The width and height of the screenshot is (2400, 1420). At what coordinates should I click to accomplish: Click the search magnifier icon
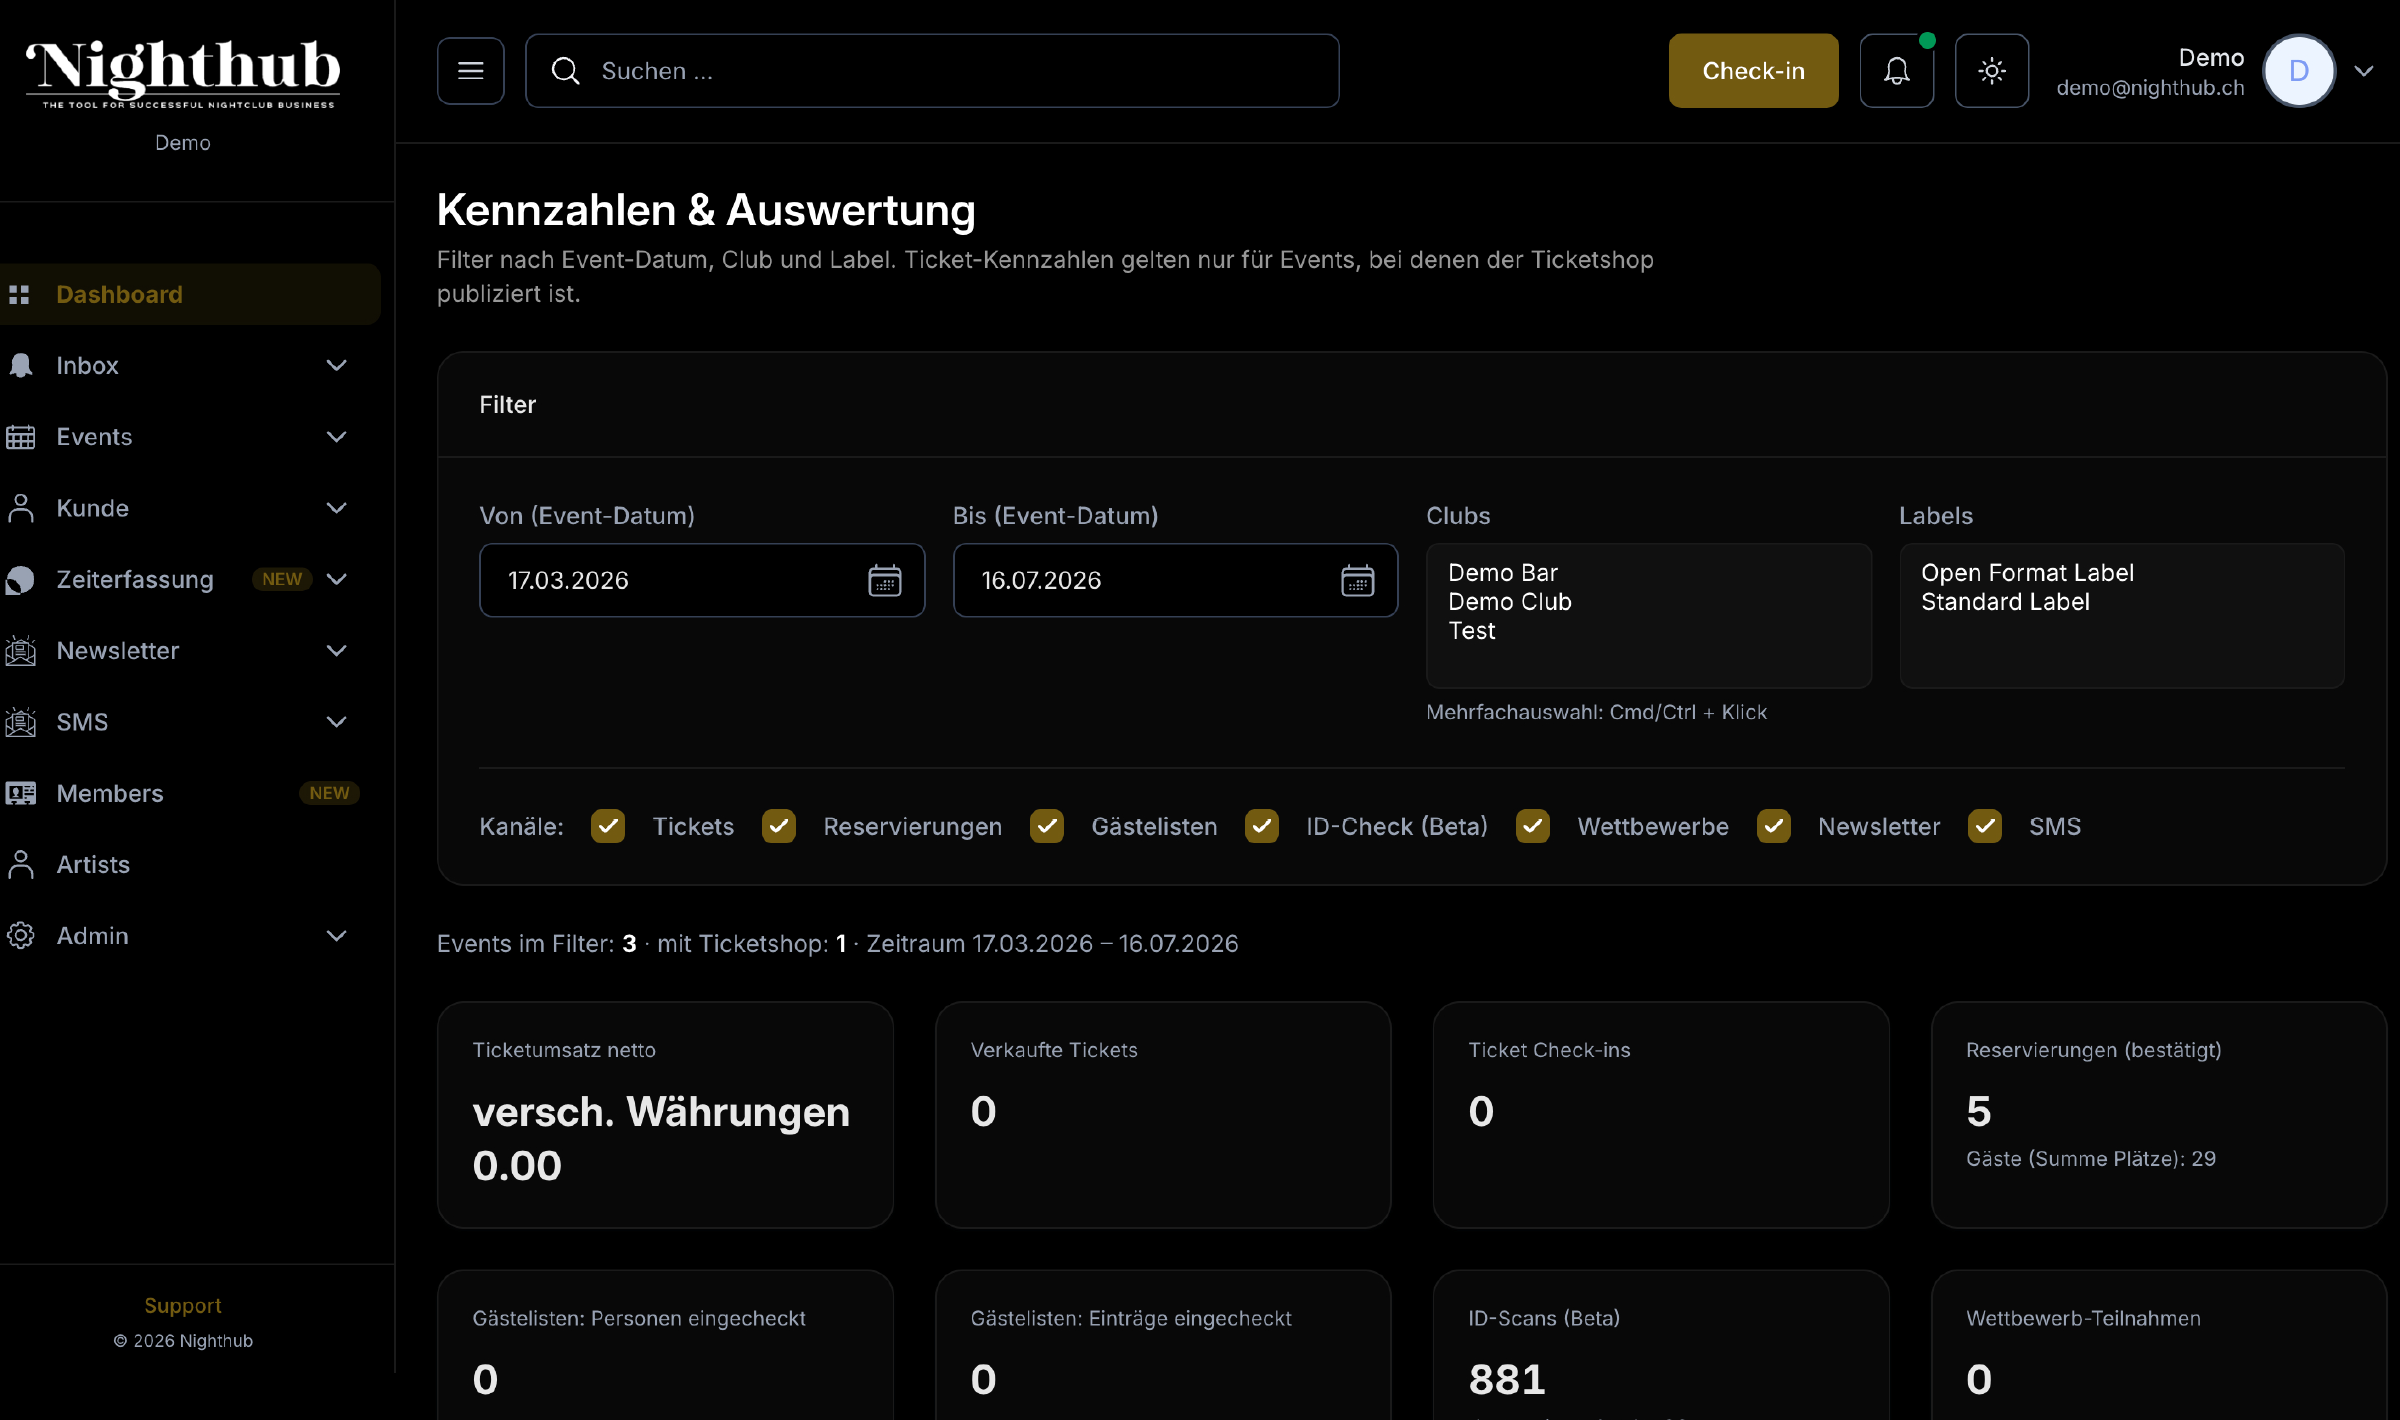565,70
